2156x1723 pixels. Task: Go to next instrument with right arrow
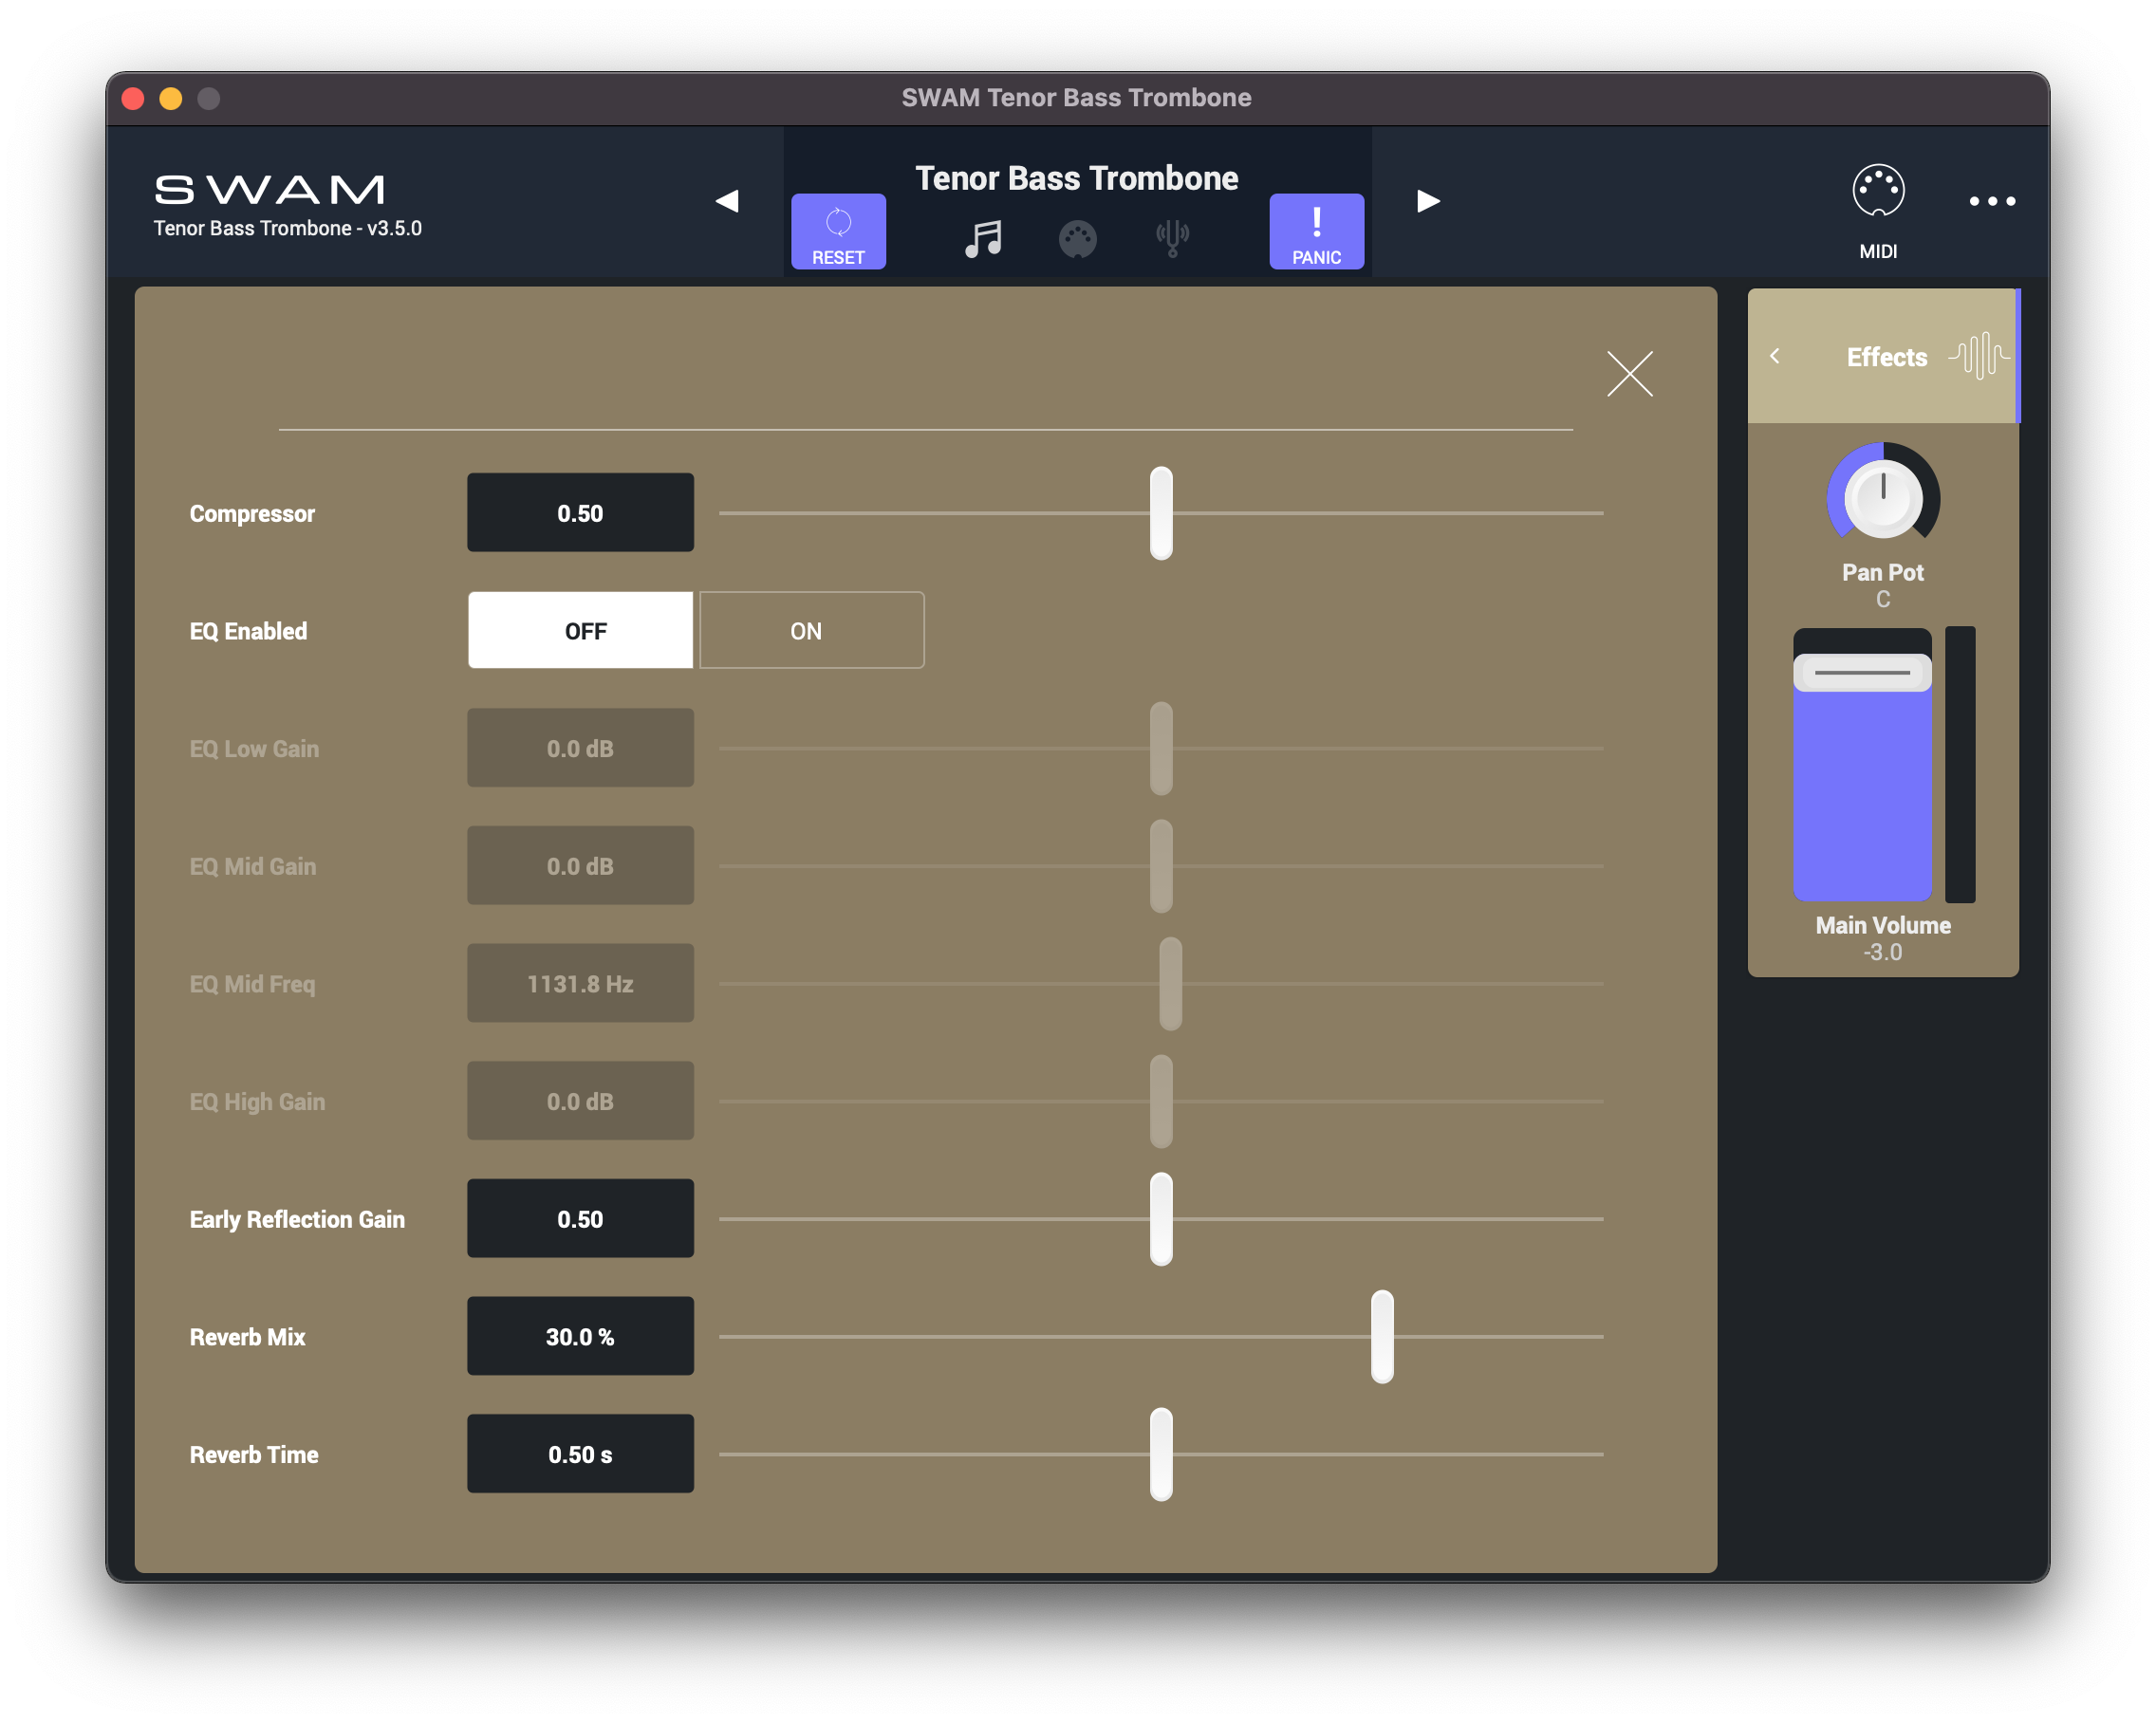1428,201
